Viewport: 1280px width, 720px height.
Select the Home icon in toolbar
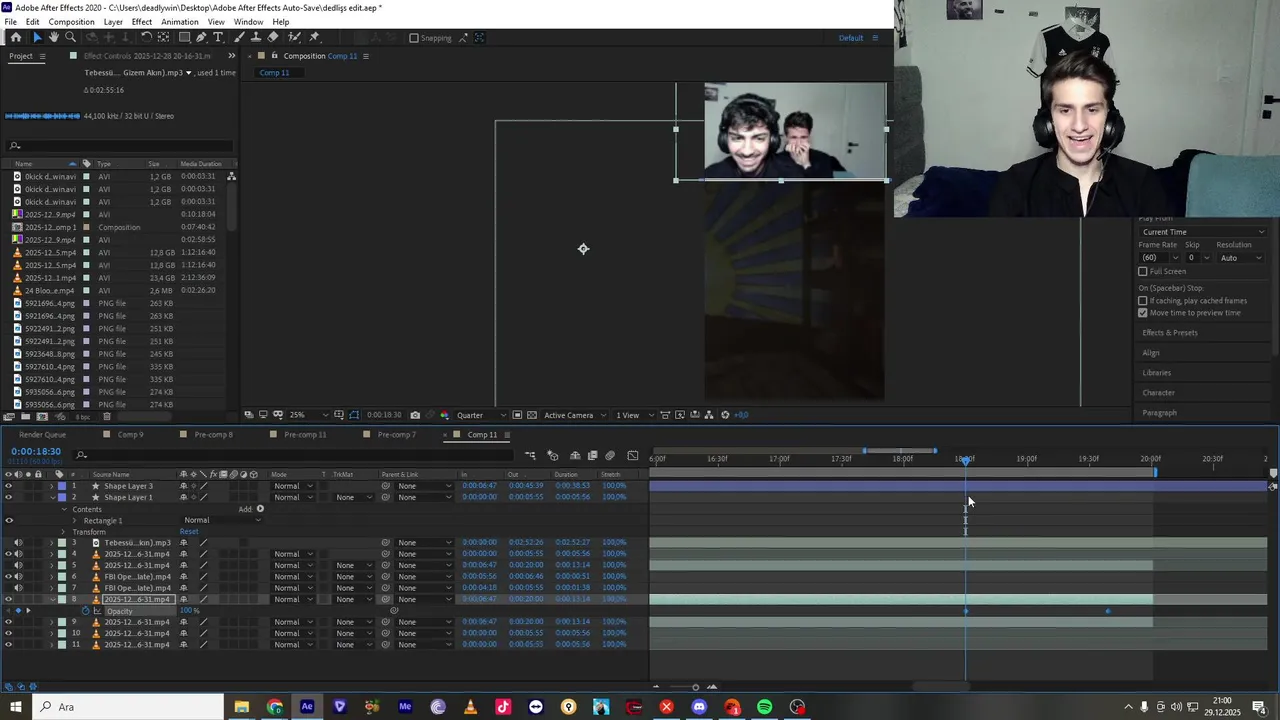(x=16, y=37)
